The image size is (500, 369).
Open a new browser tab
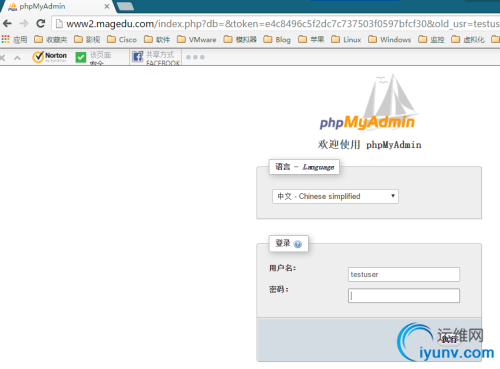pyautogui.click(x=125, y=6)
